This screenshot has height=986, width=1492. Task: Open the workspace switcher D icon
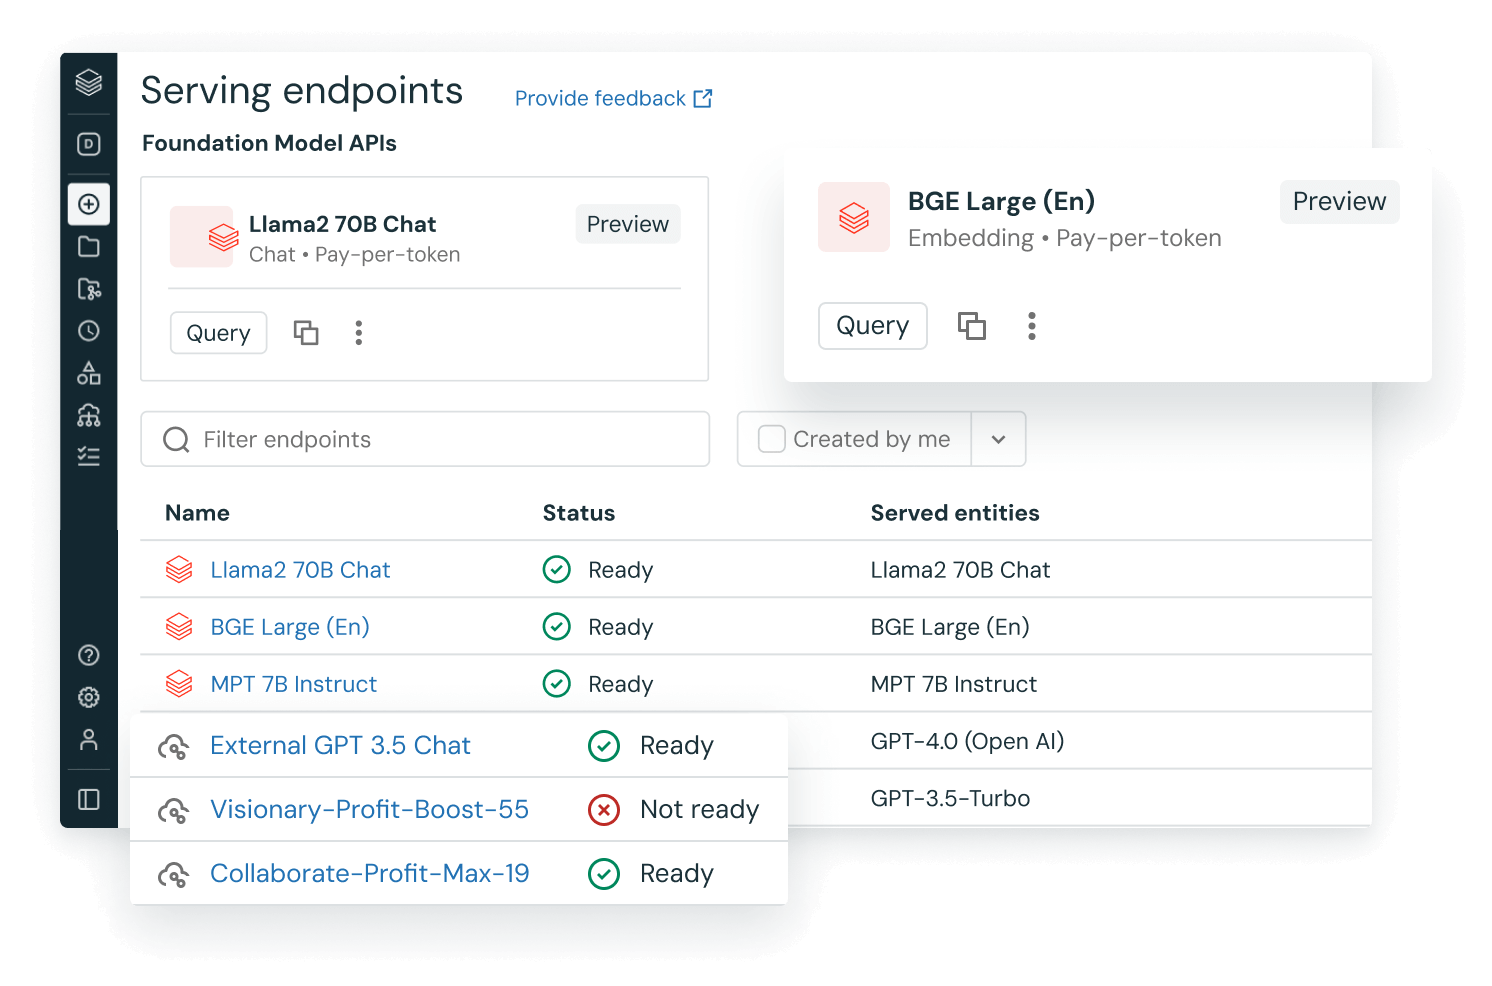click(x=89, y=144)
